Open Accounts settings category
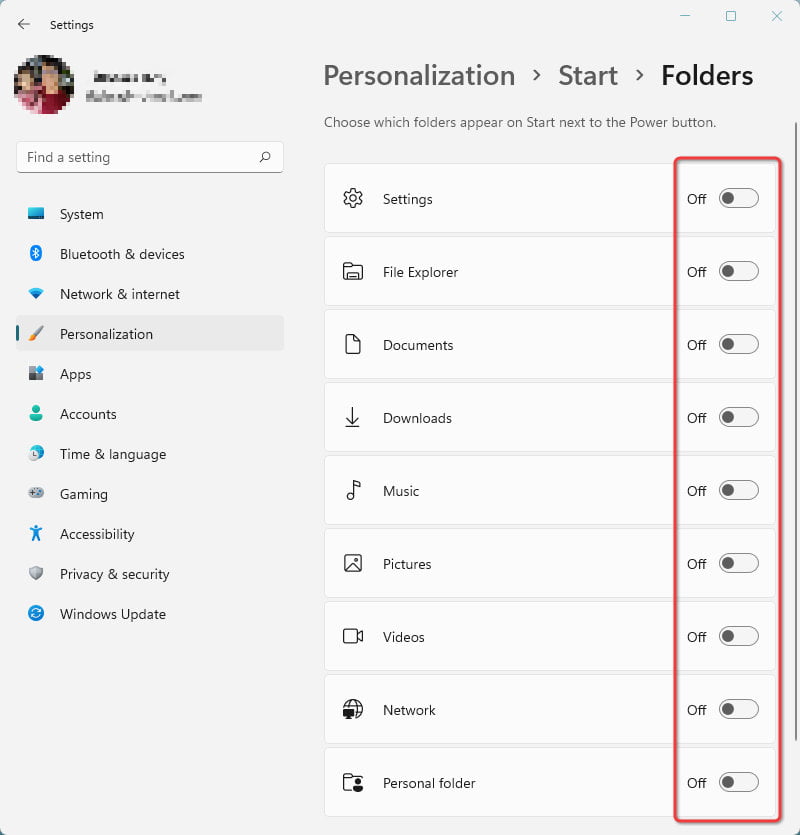 pyautogui.click(x=150, y=413)
